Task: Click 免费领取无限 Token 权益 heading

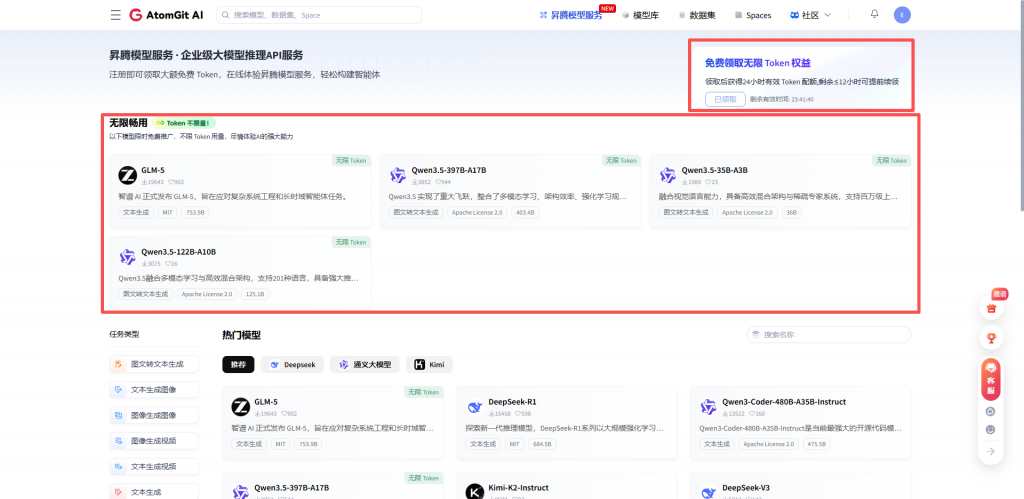Action: click(758, 63)
